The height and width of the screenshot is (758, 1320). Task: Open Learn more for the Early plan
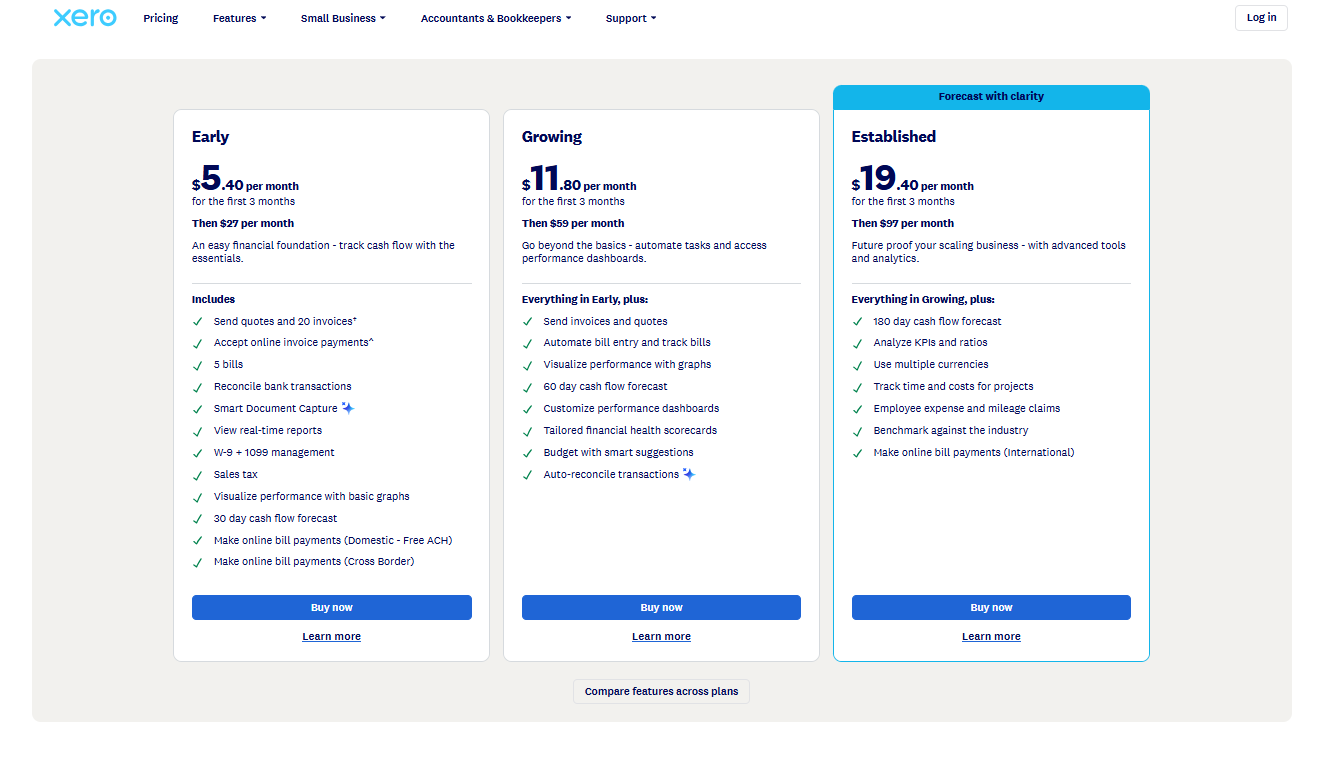332,636
